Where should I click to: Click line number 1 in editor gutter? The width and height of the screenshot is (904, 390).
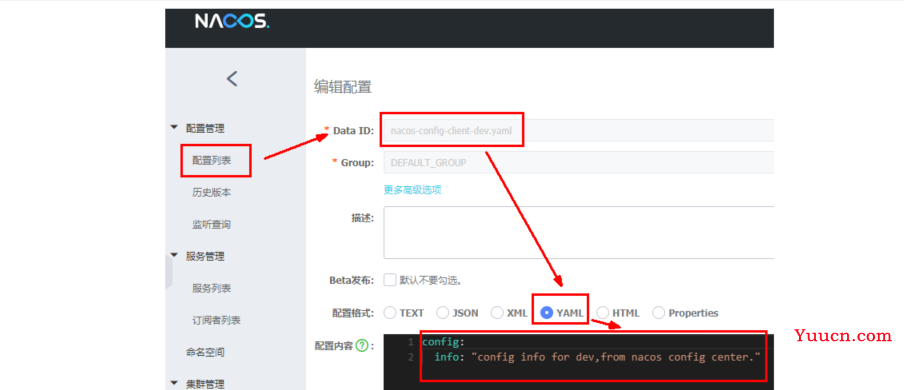pyautogui.click(x=410, y=342)
